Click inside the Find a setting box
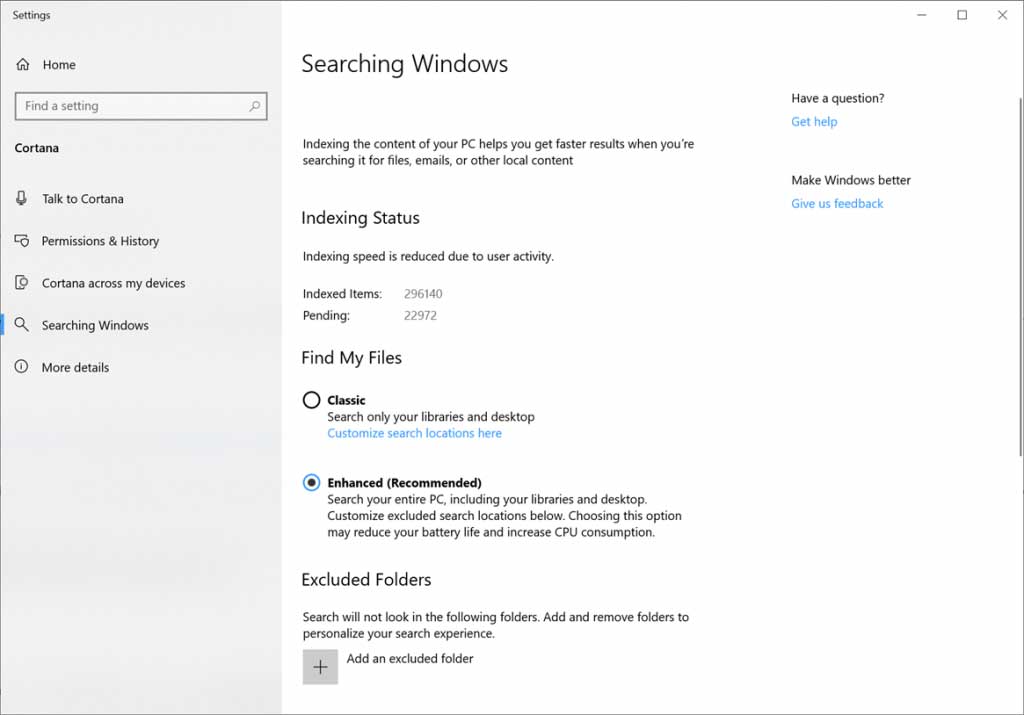The height and width of the screenshot is (715, 1024). point(130,106)
